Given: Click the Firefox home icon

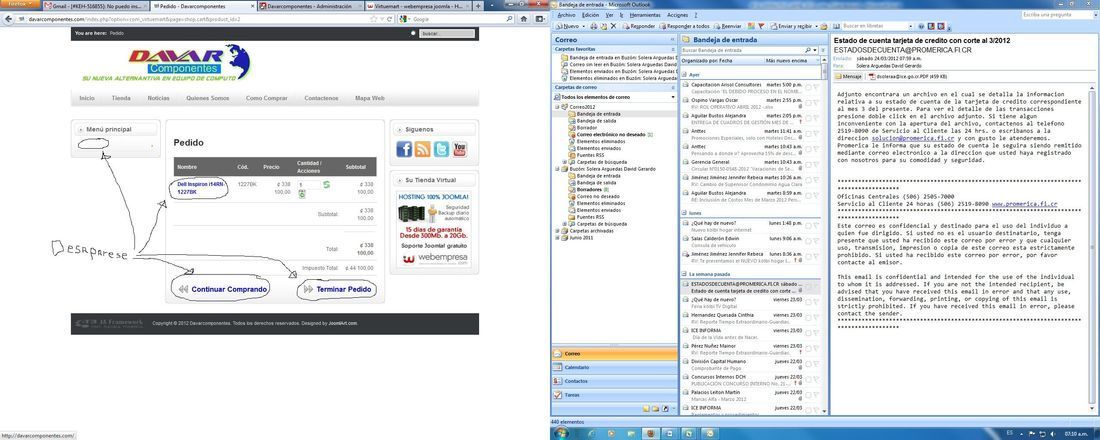Looking at the screenshot, I should (x=523, y=19).
